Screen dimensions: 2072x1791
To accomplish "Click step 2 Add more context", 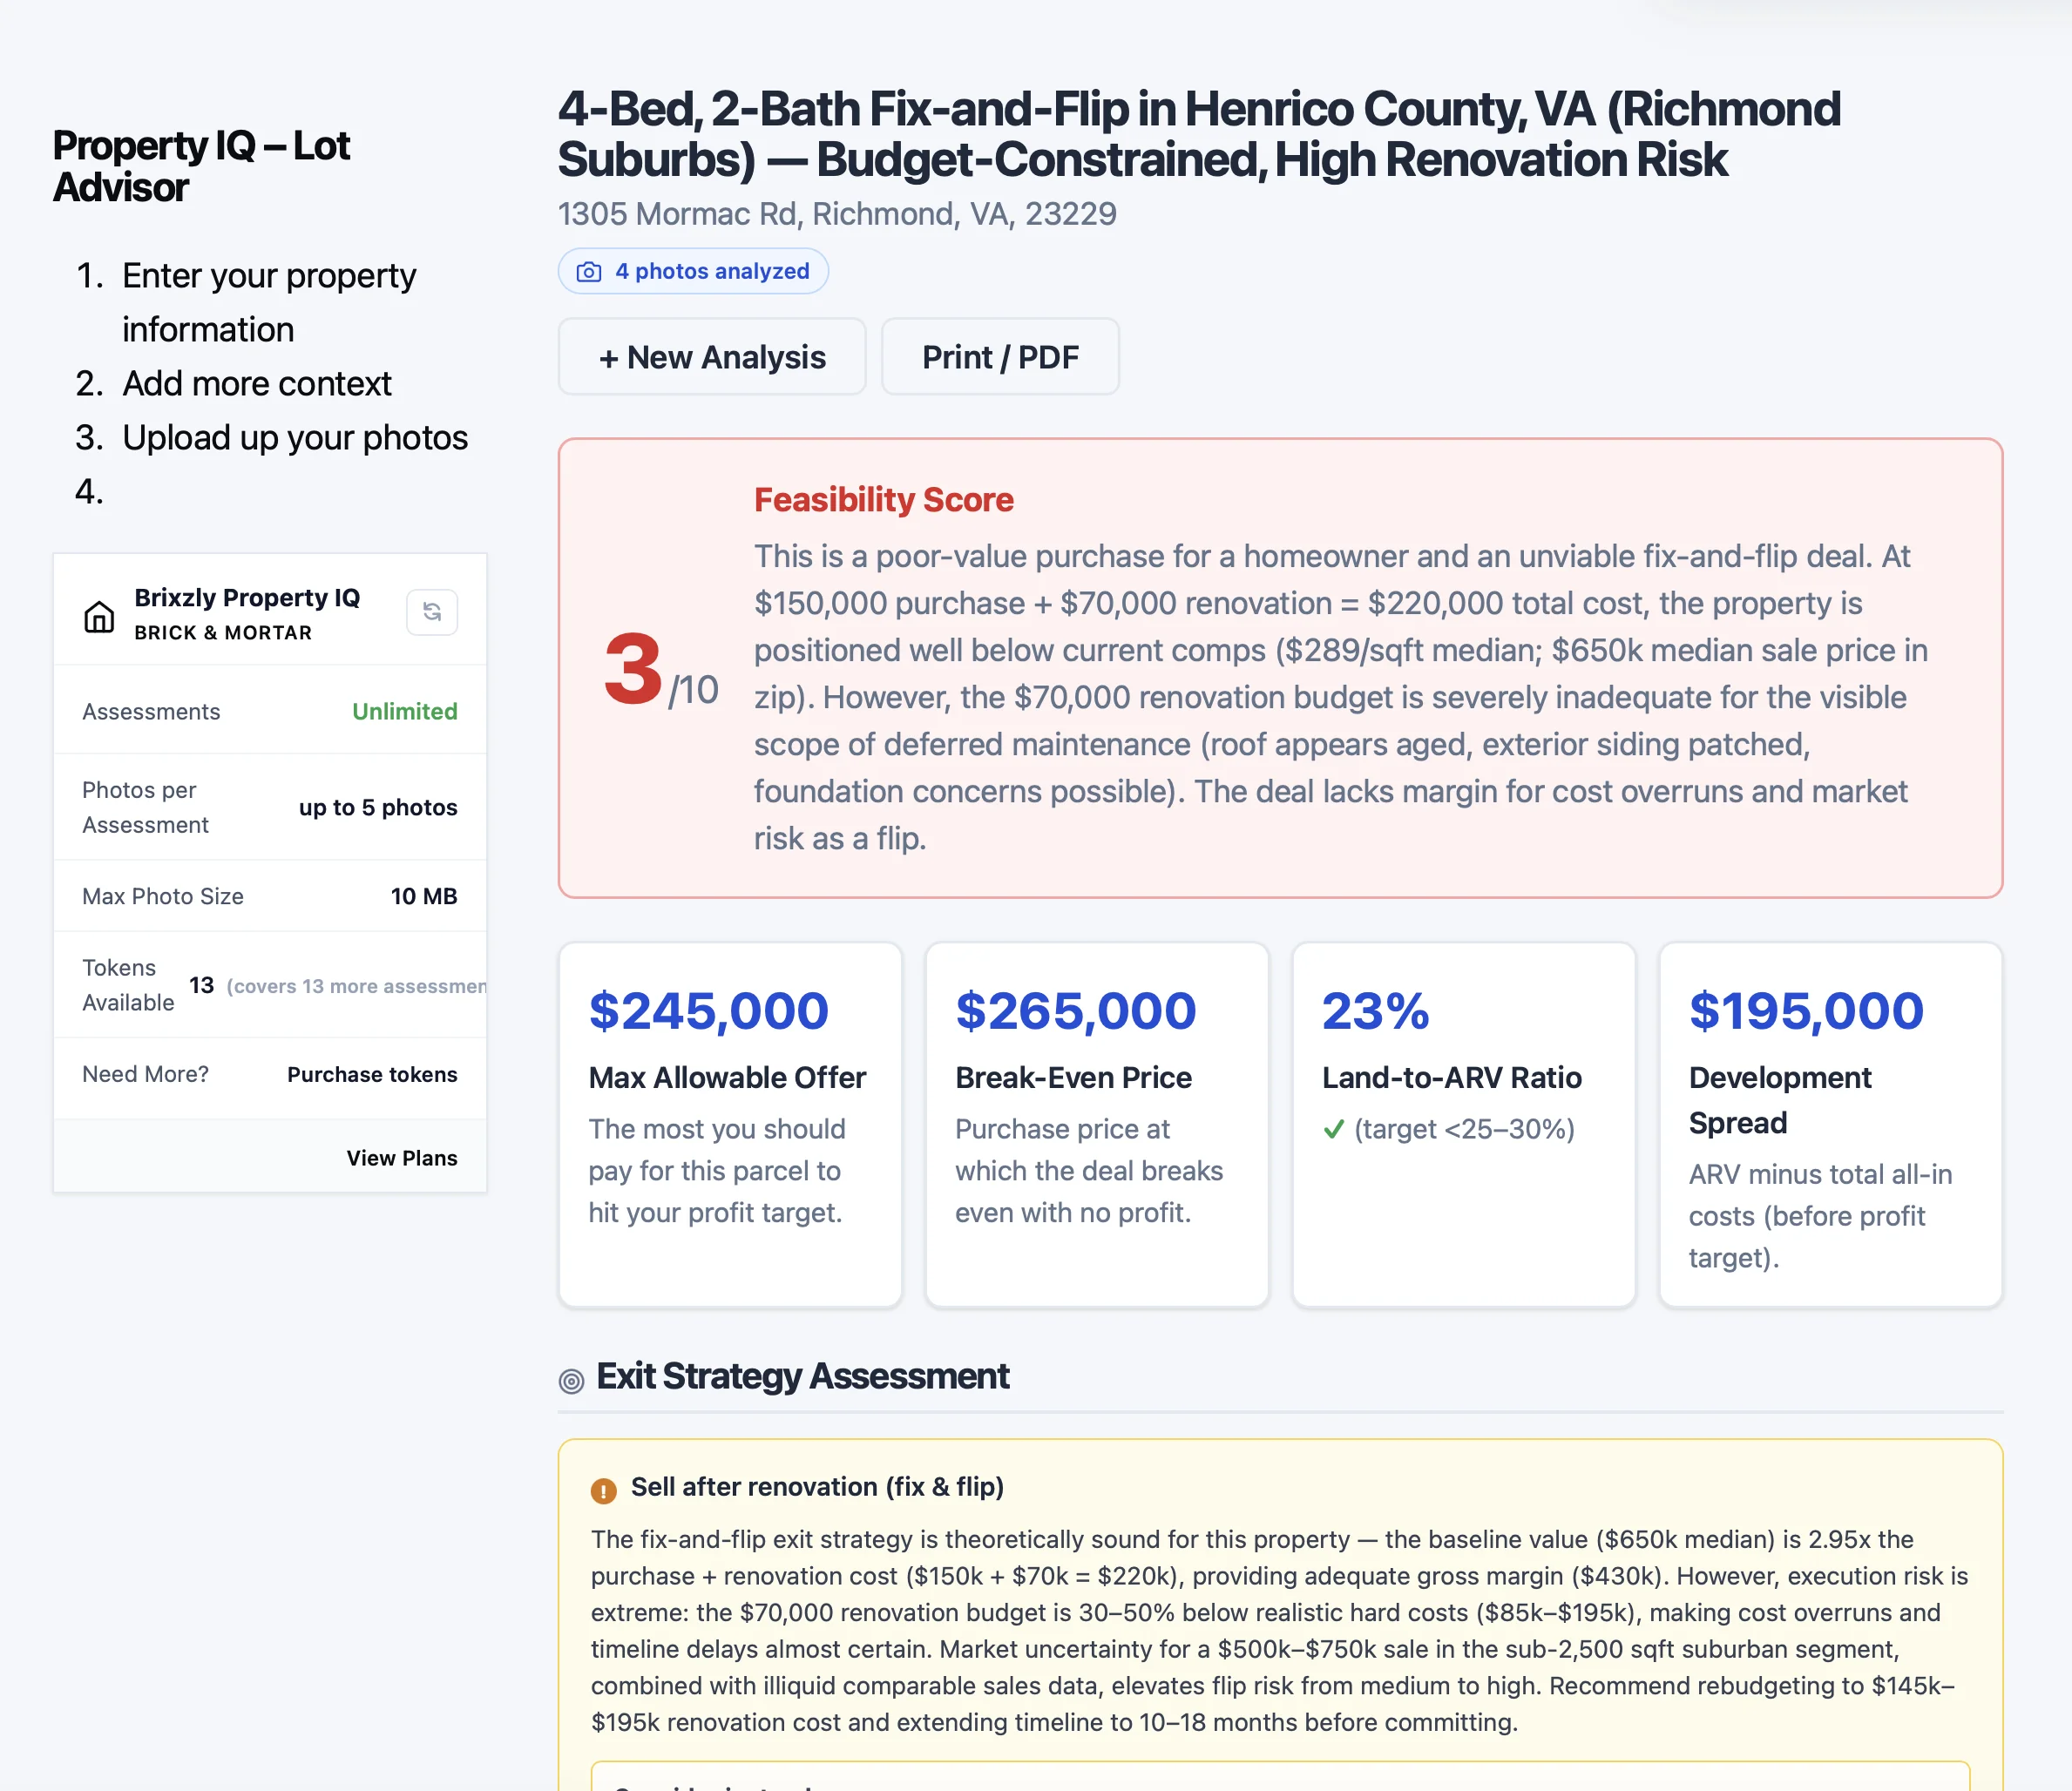I will point(257,384).
